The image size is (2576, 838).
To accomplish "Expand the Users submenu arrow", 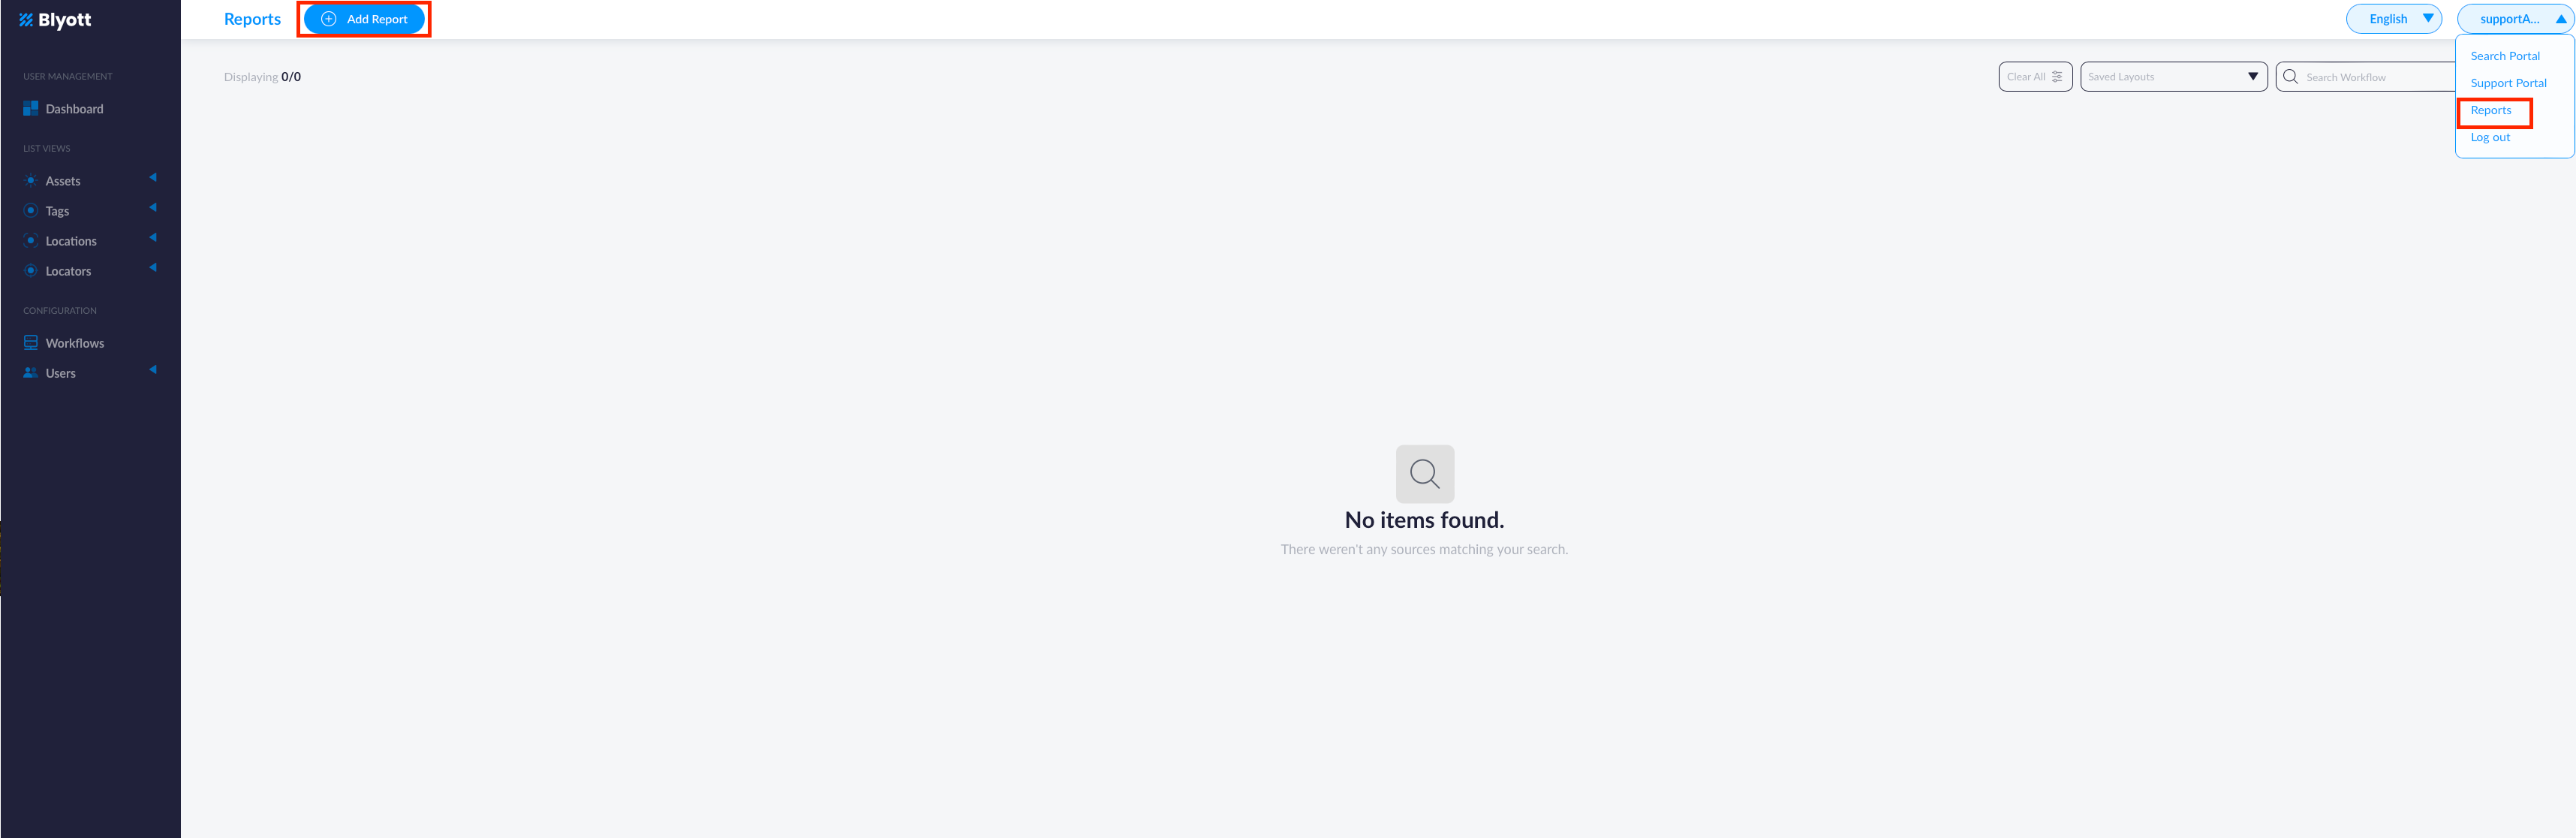I will (153, 369).
